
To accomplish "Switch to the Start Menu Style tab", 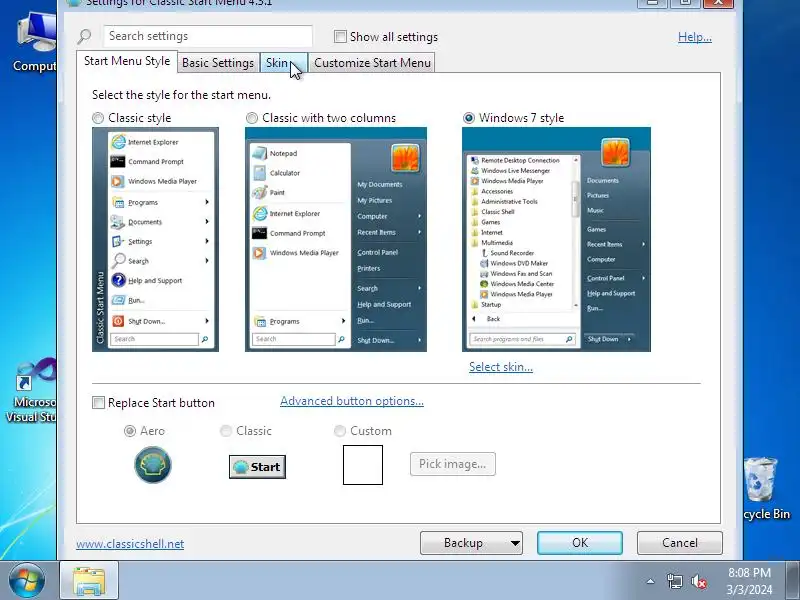I will (x=127, y=61).
